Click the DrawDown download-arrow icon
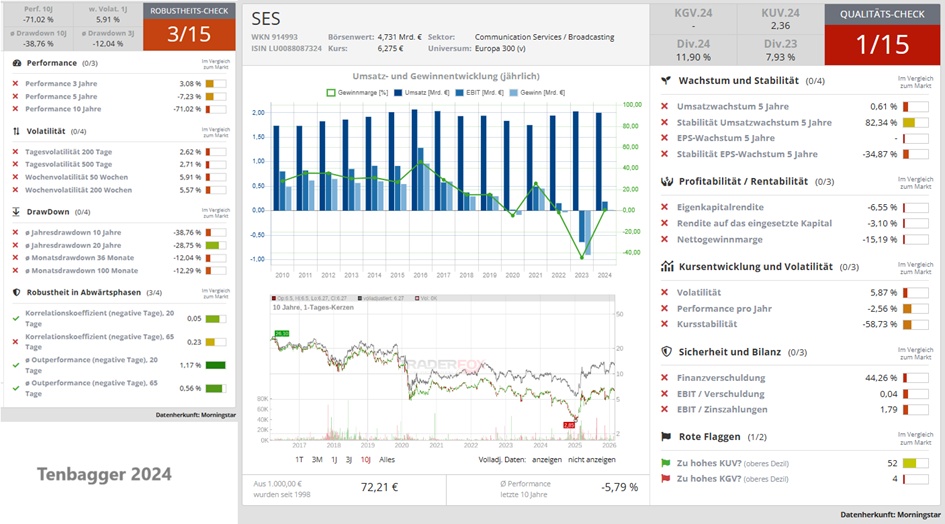 [x=17, y=211]
